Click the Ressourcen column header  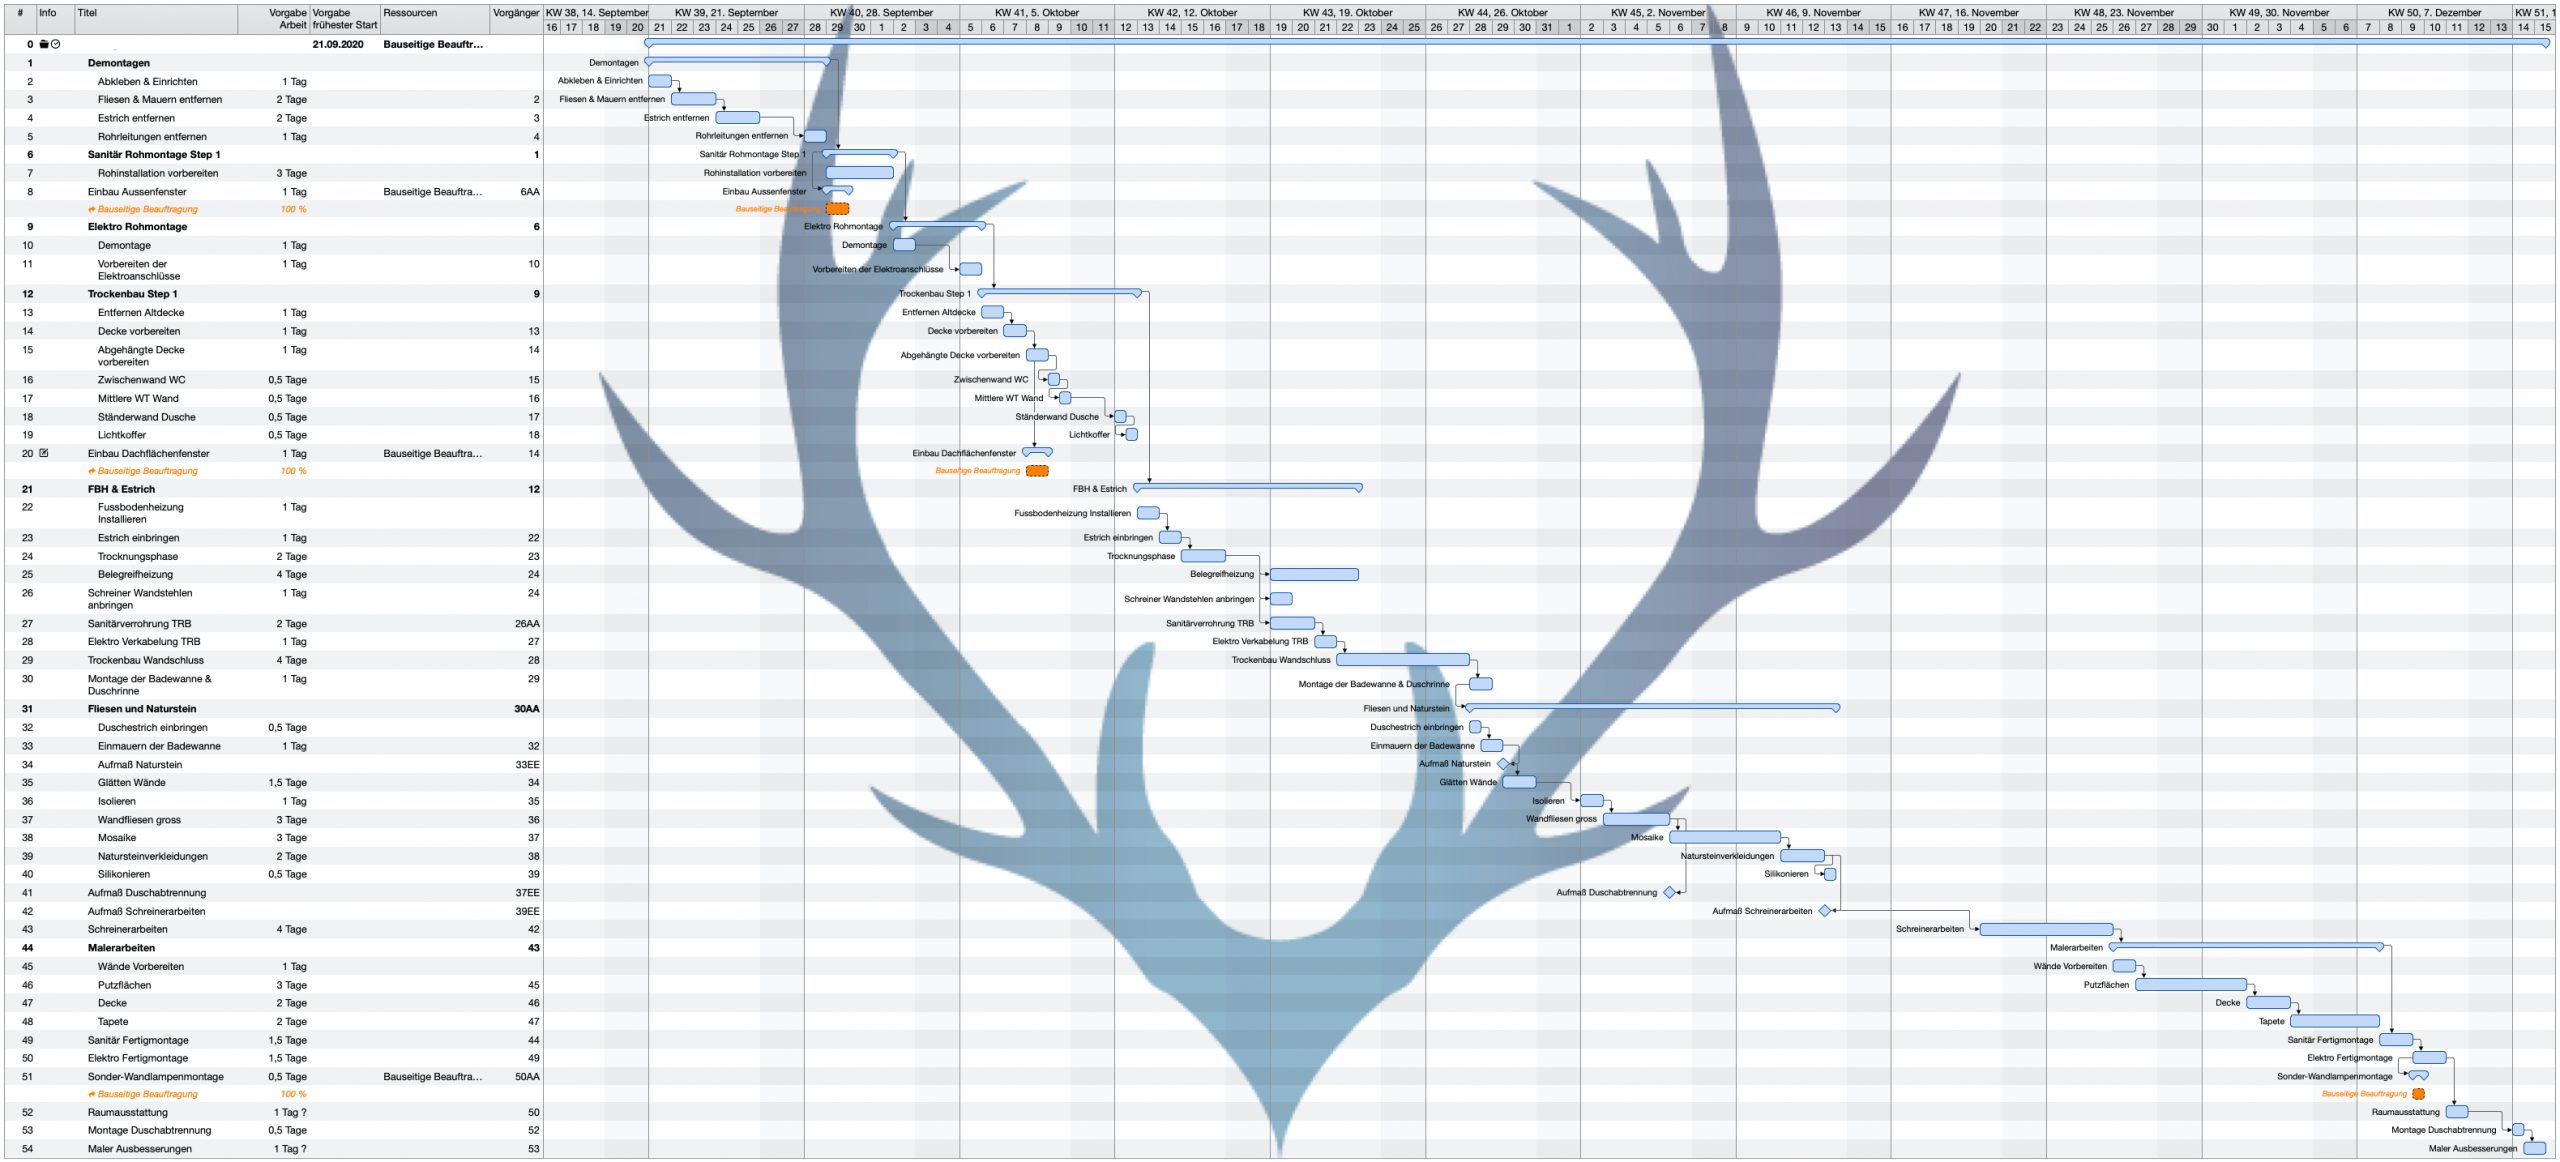click(x=410, y=13)
